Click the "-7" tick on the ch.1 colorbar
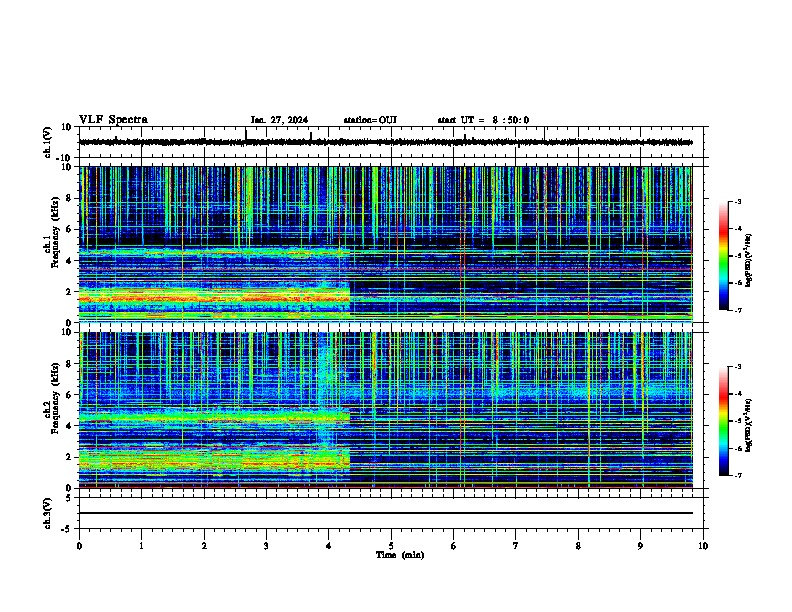This screenshot has height=612, width=792. pyautogui.click(x=738, y=310)
